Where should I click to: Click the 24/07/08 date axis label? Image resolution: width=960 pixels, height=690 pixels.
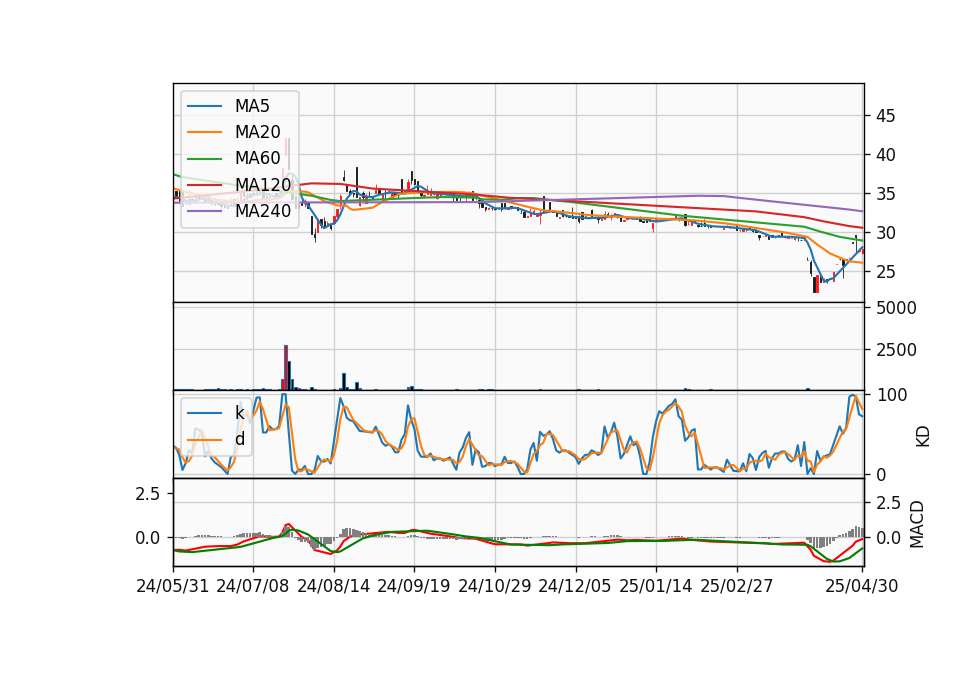tap(253, 586)
